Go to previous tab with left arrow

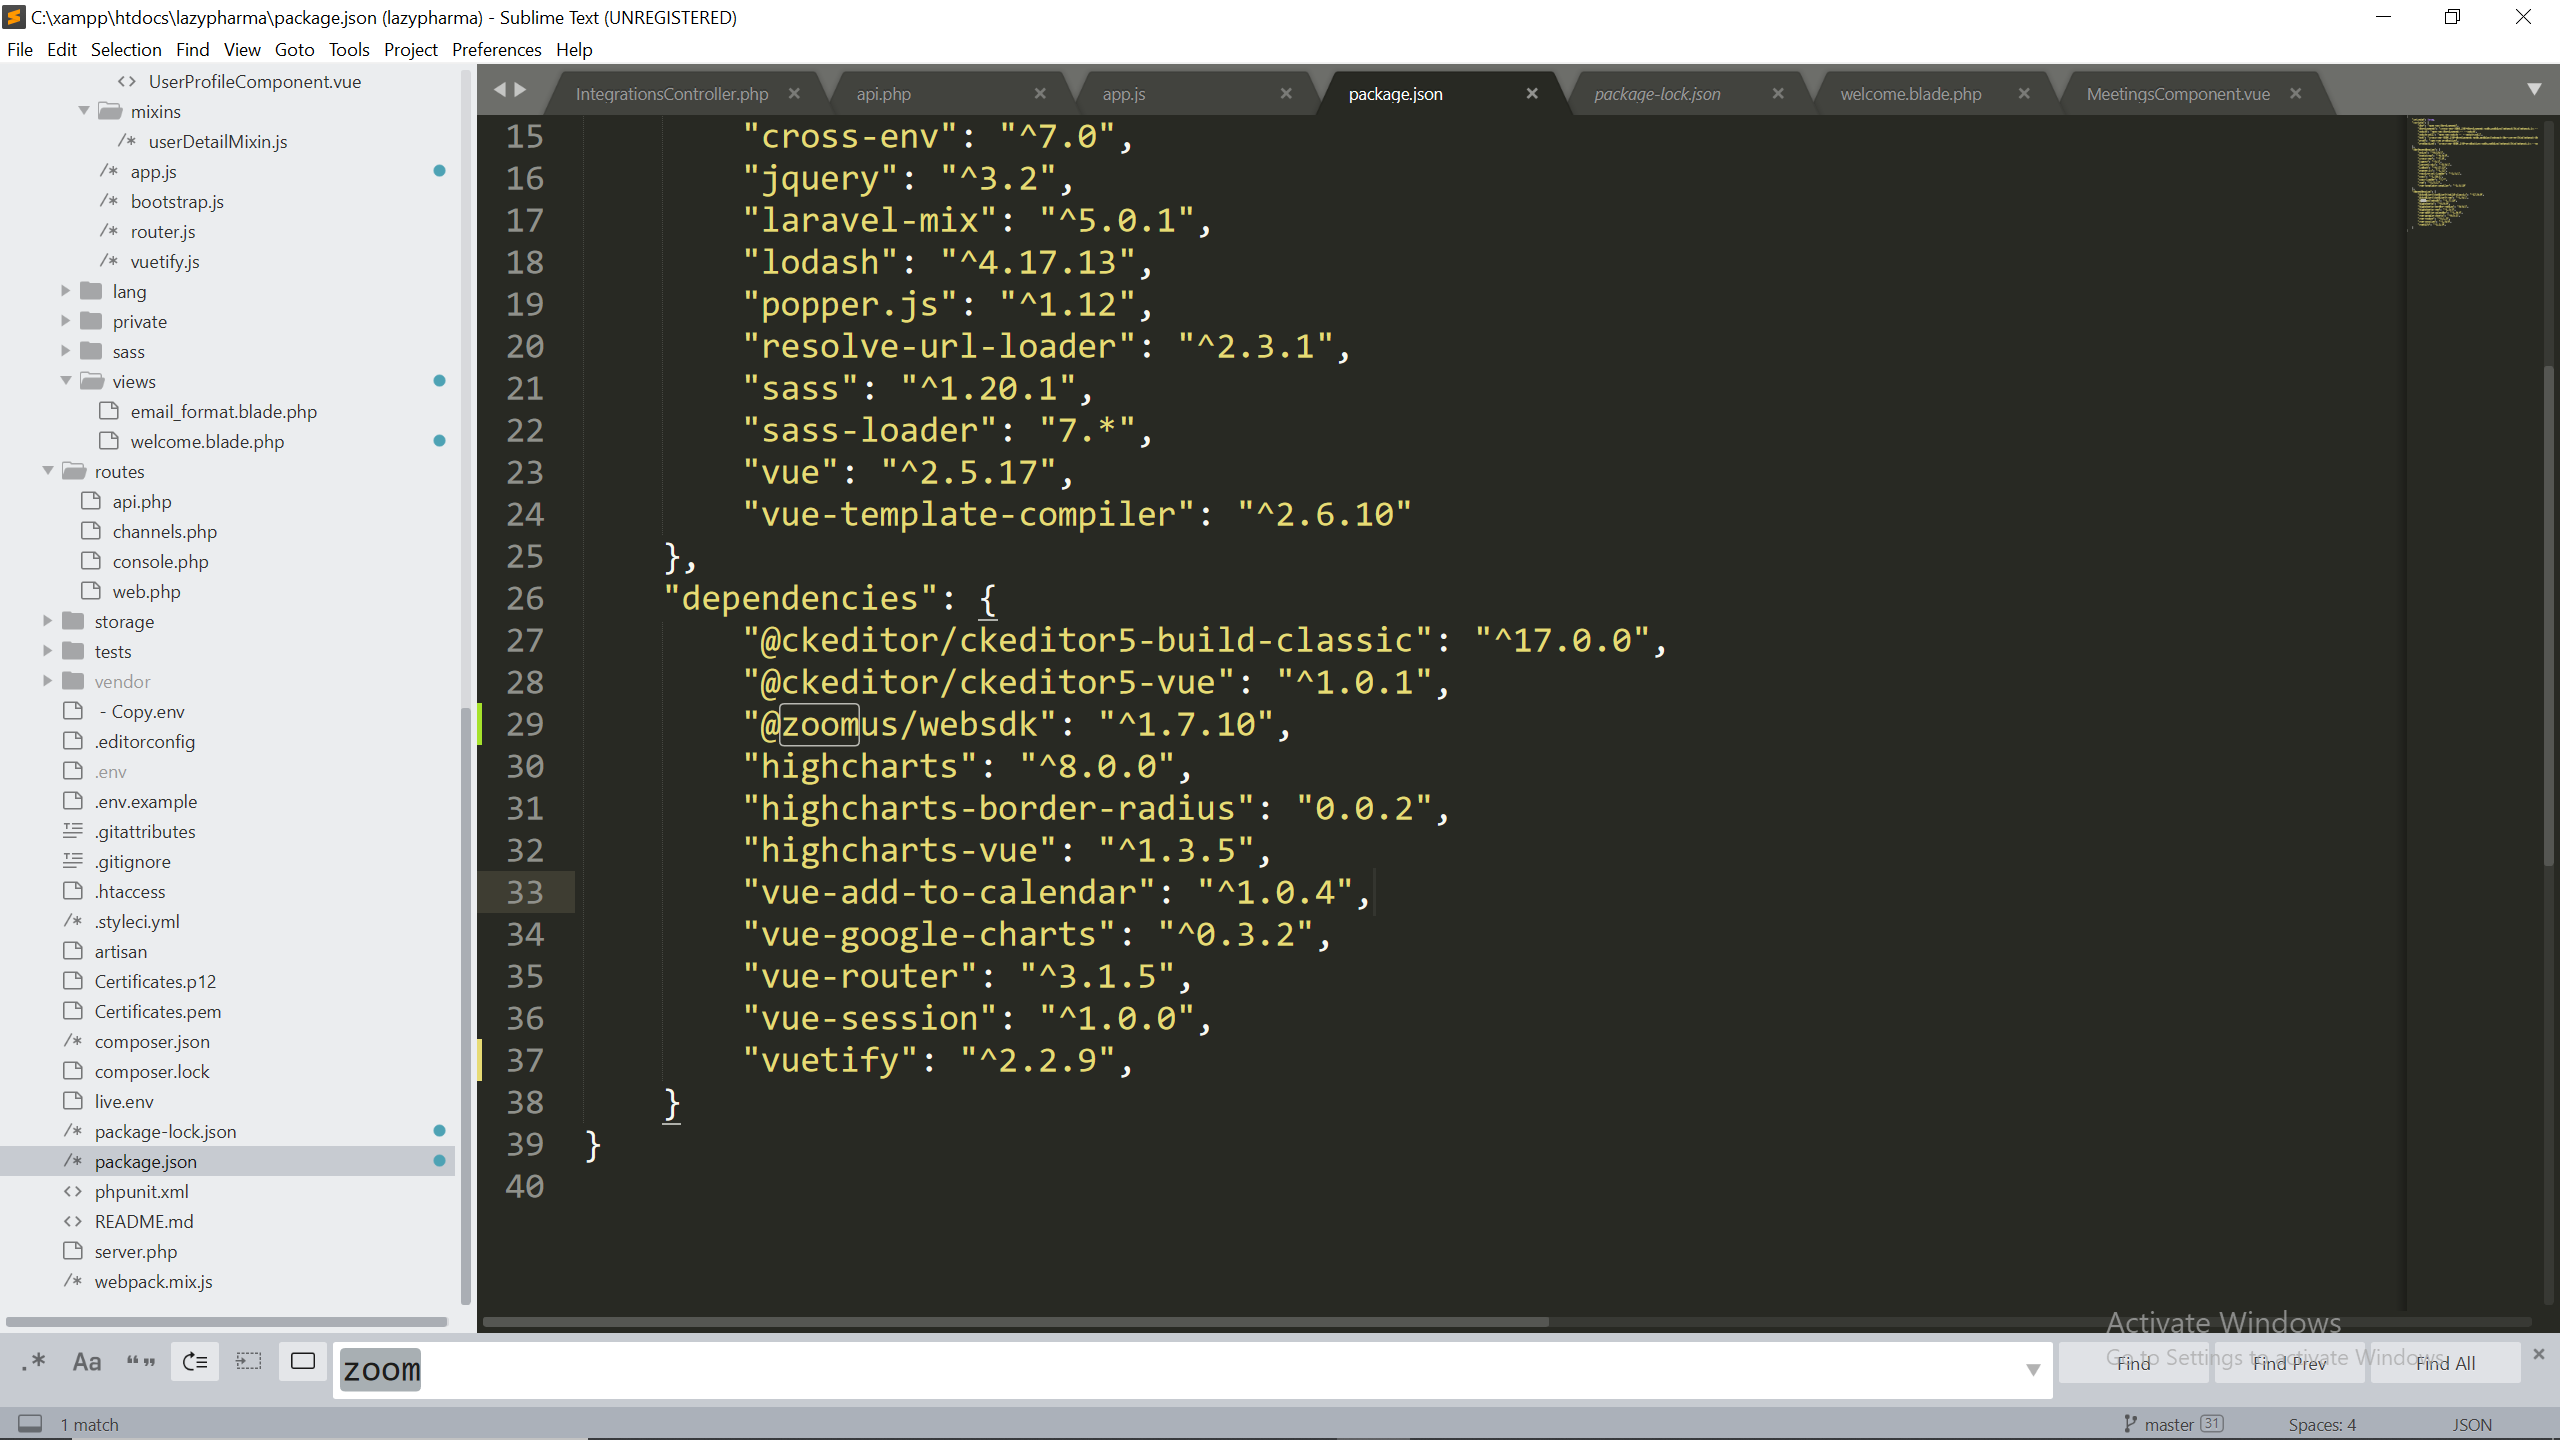click(x=499, y=90)
